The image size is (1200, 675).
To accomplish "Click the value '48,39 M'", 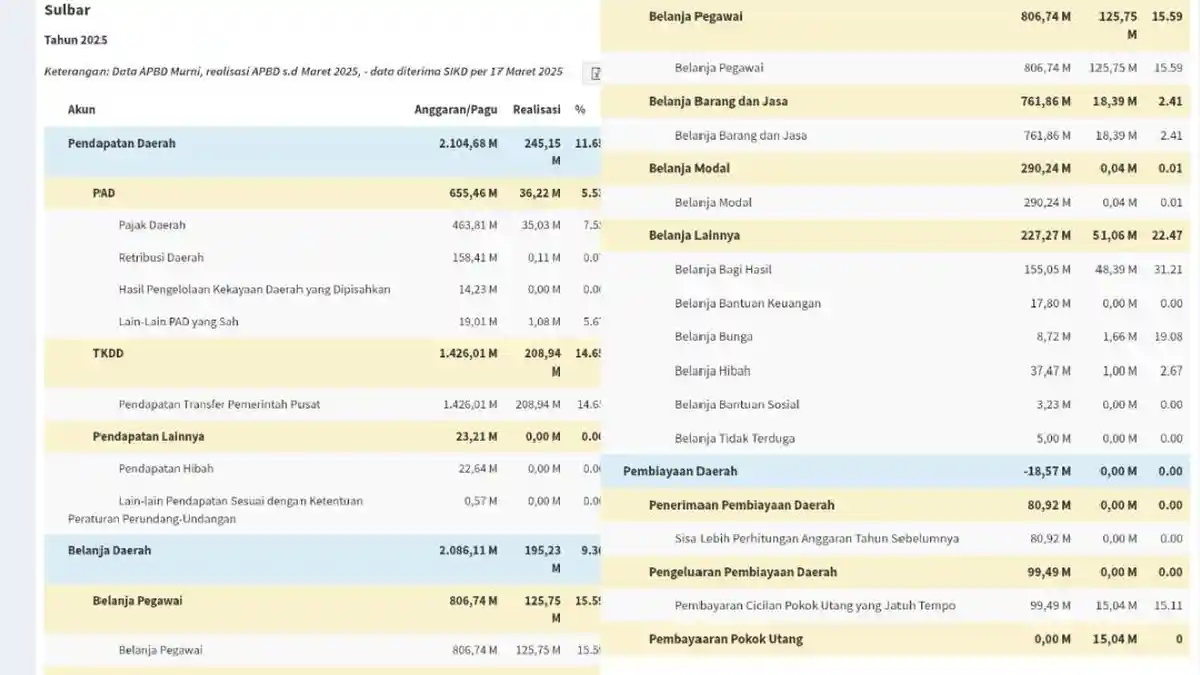I will [1116, 270].
